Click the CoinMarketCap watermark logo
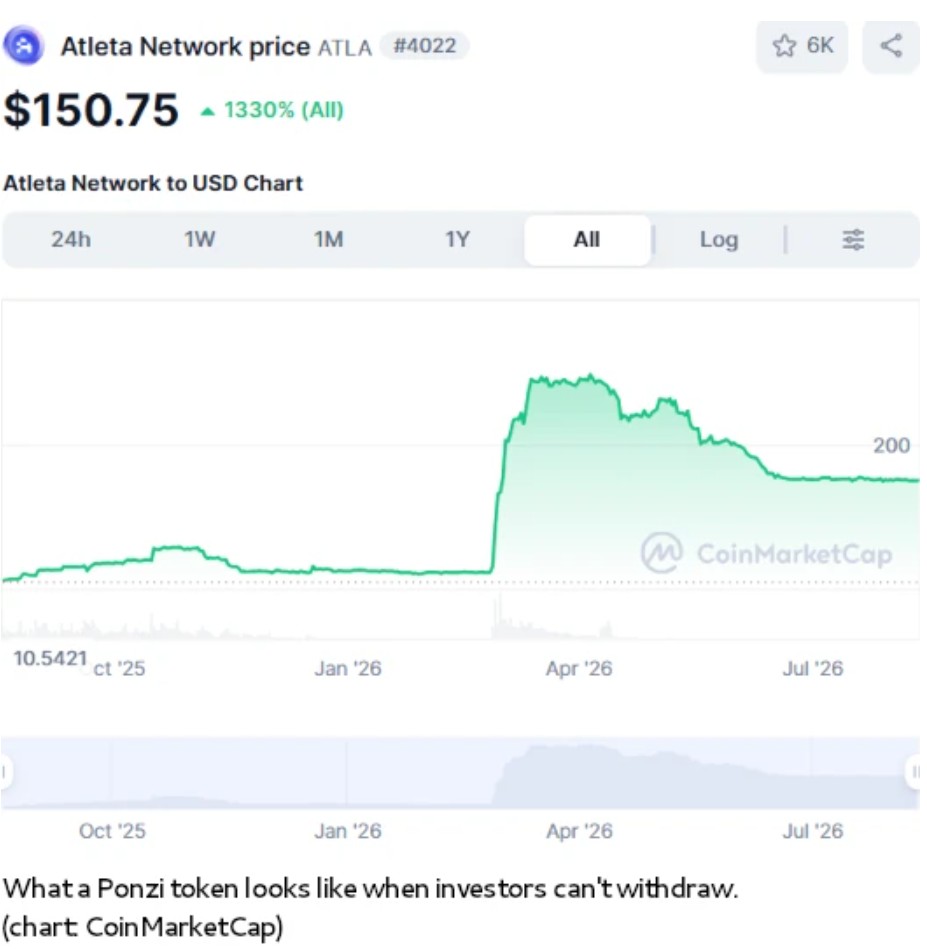 point(662,553)
